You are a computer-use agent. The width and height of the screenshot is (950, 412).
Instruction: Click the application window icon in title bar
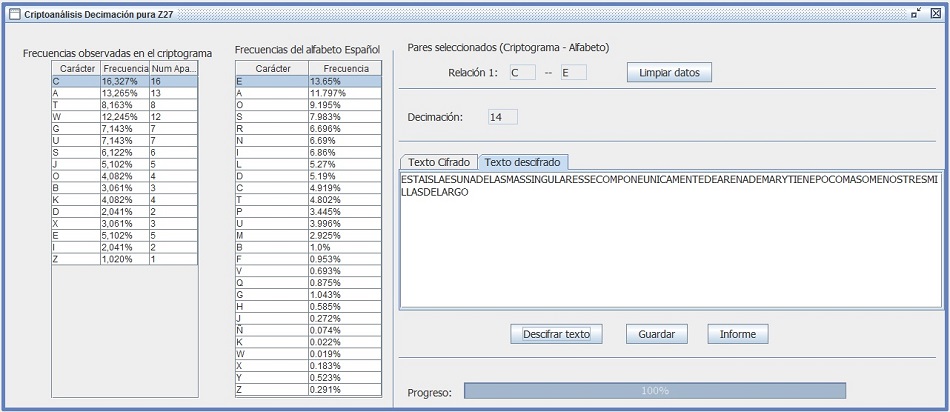point(14,15)
